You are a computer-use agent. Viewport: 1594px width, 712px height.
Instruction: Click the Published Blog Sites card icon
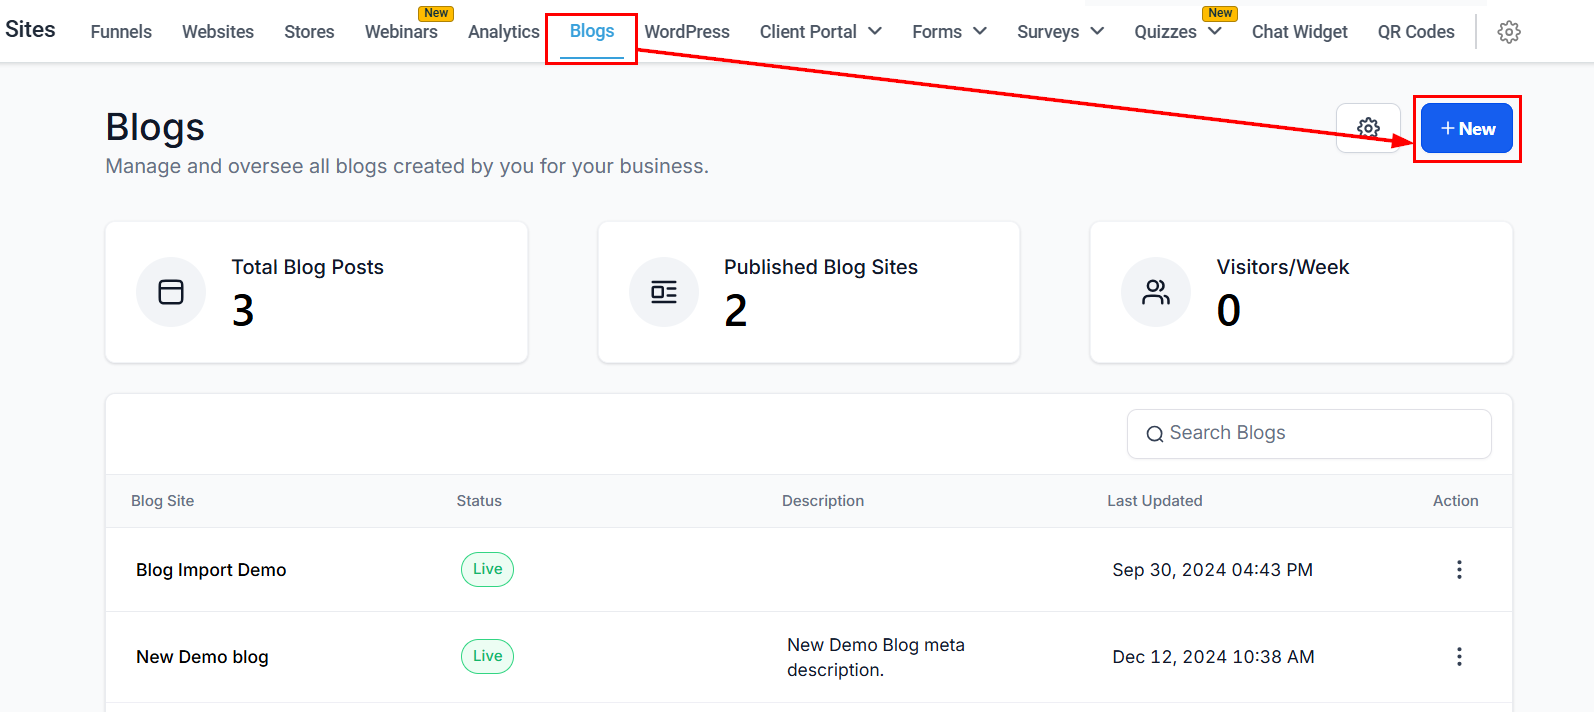pos(664,292)
